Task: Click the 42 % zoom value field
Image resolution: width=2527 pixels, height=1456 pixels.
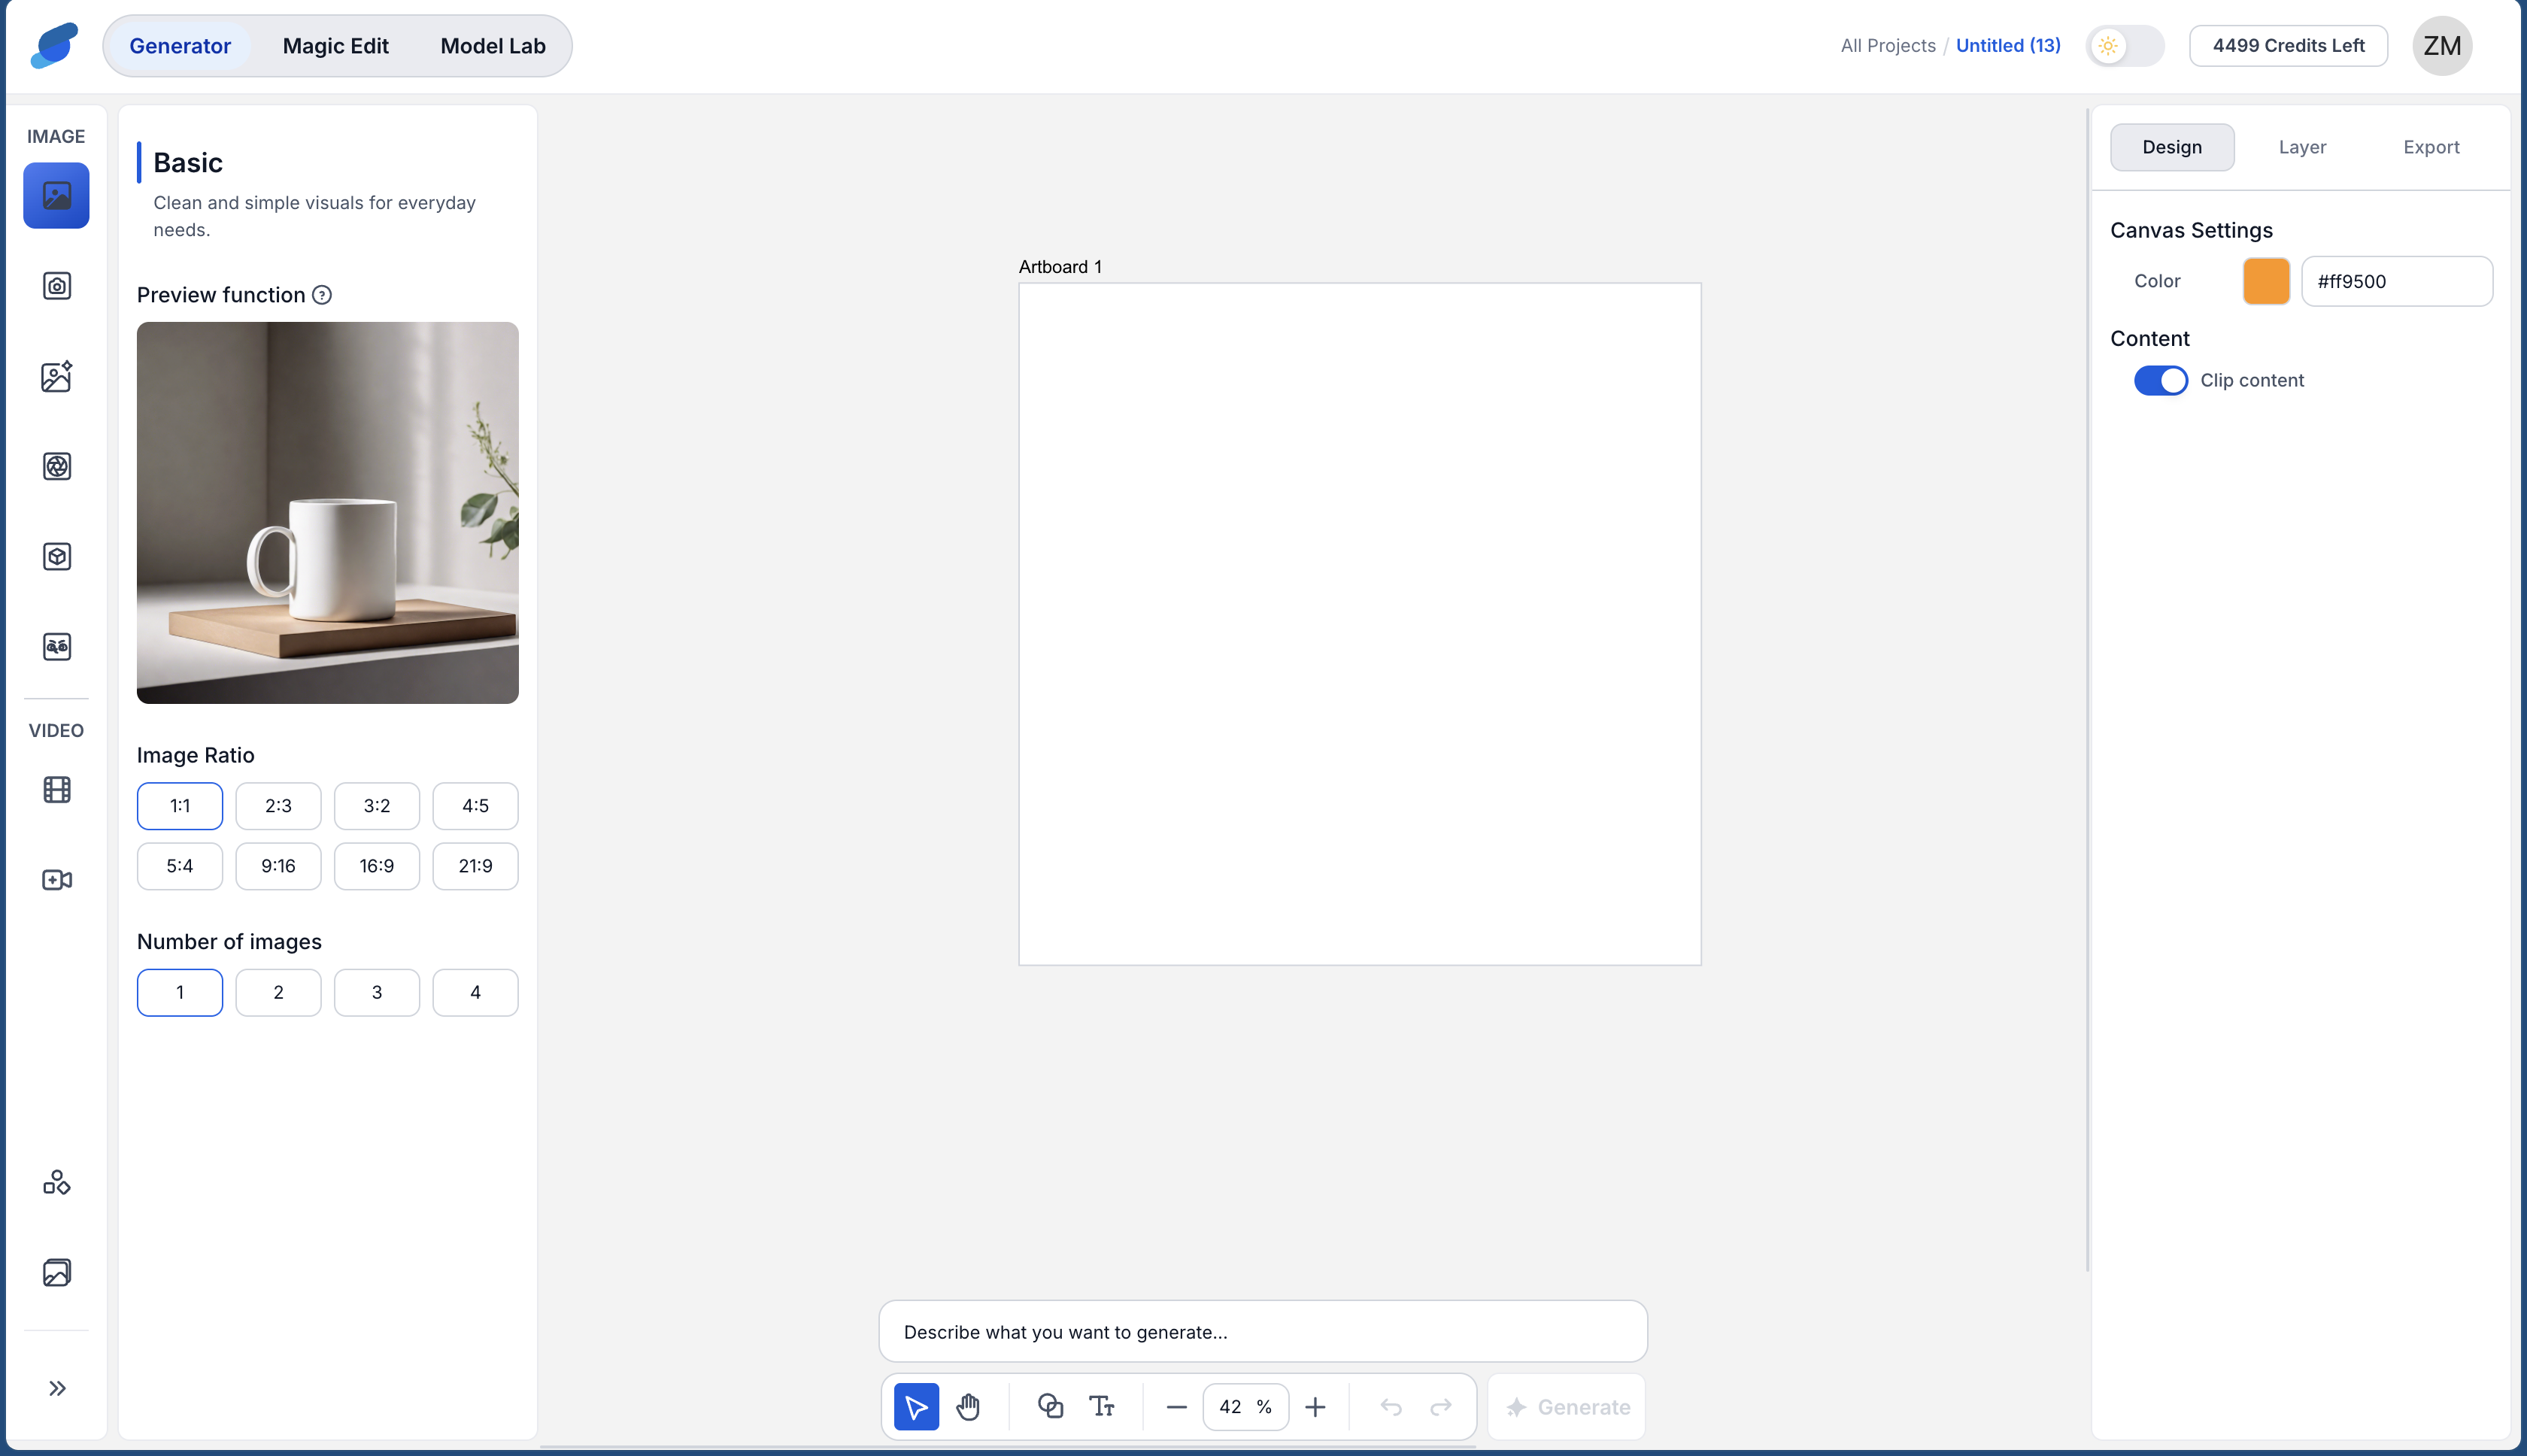Action: point(1245,1407)
